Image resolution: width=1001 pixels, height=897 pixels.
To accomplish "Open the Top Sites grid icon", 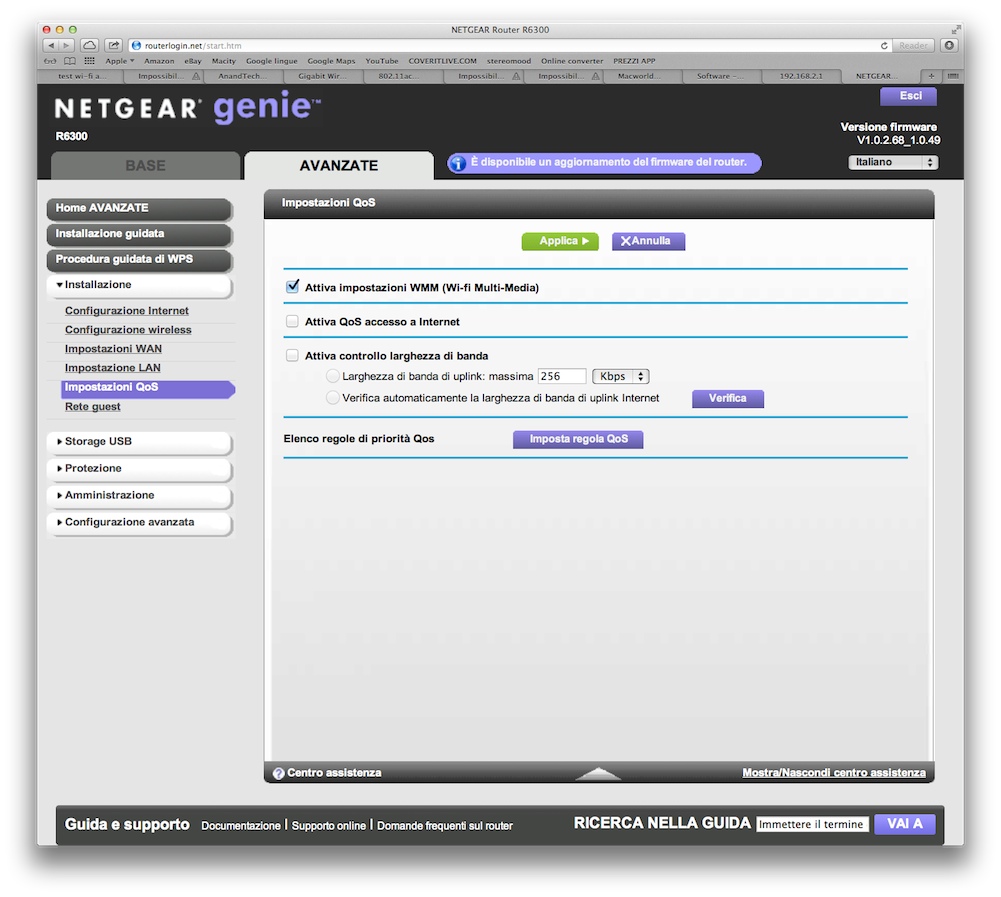I will [89, 61].
